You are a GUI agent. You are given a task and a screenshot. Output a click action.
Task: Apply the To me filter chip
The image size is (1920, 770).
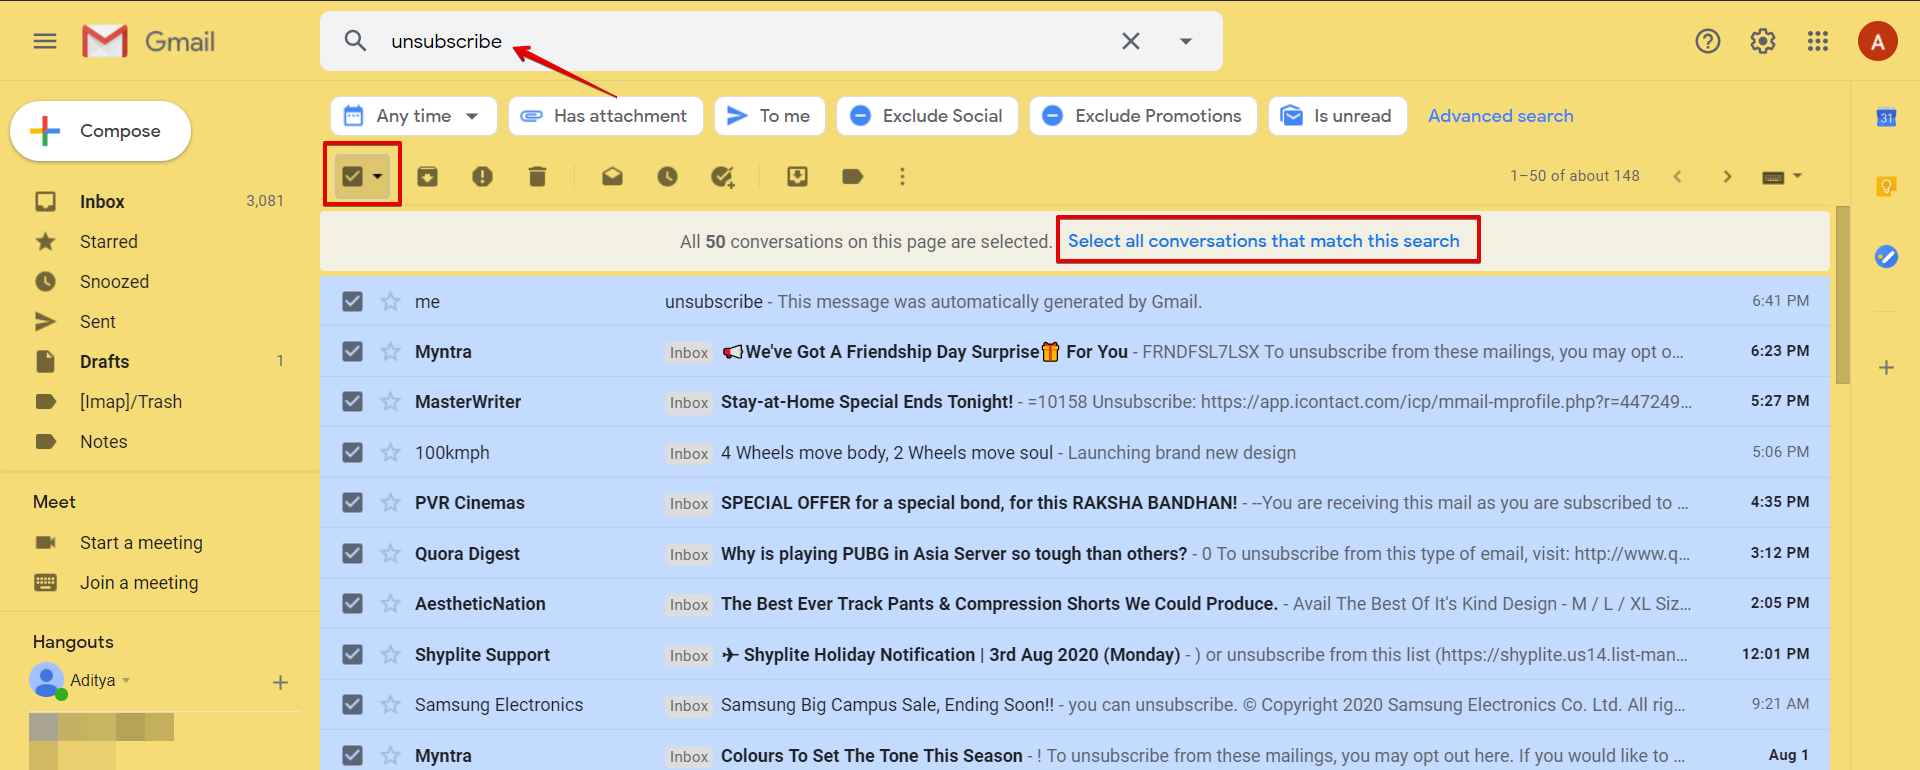769,116
